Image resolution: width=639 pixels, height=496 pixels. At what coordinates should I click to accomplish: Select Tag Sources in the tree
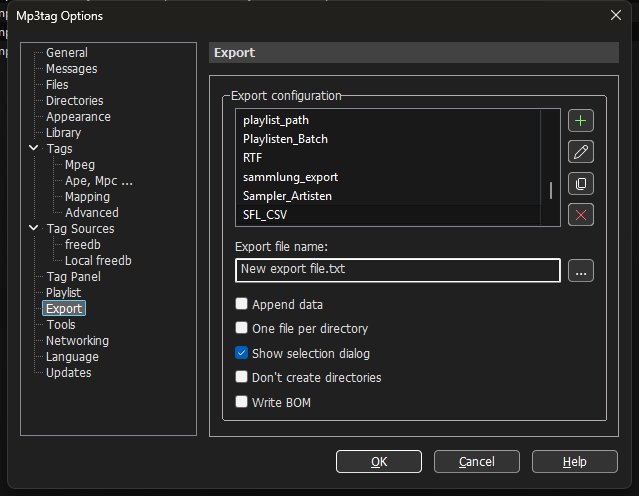[80, 229]
